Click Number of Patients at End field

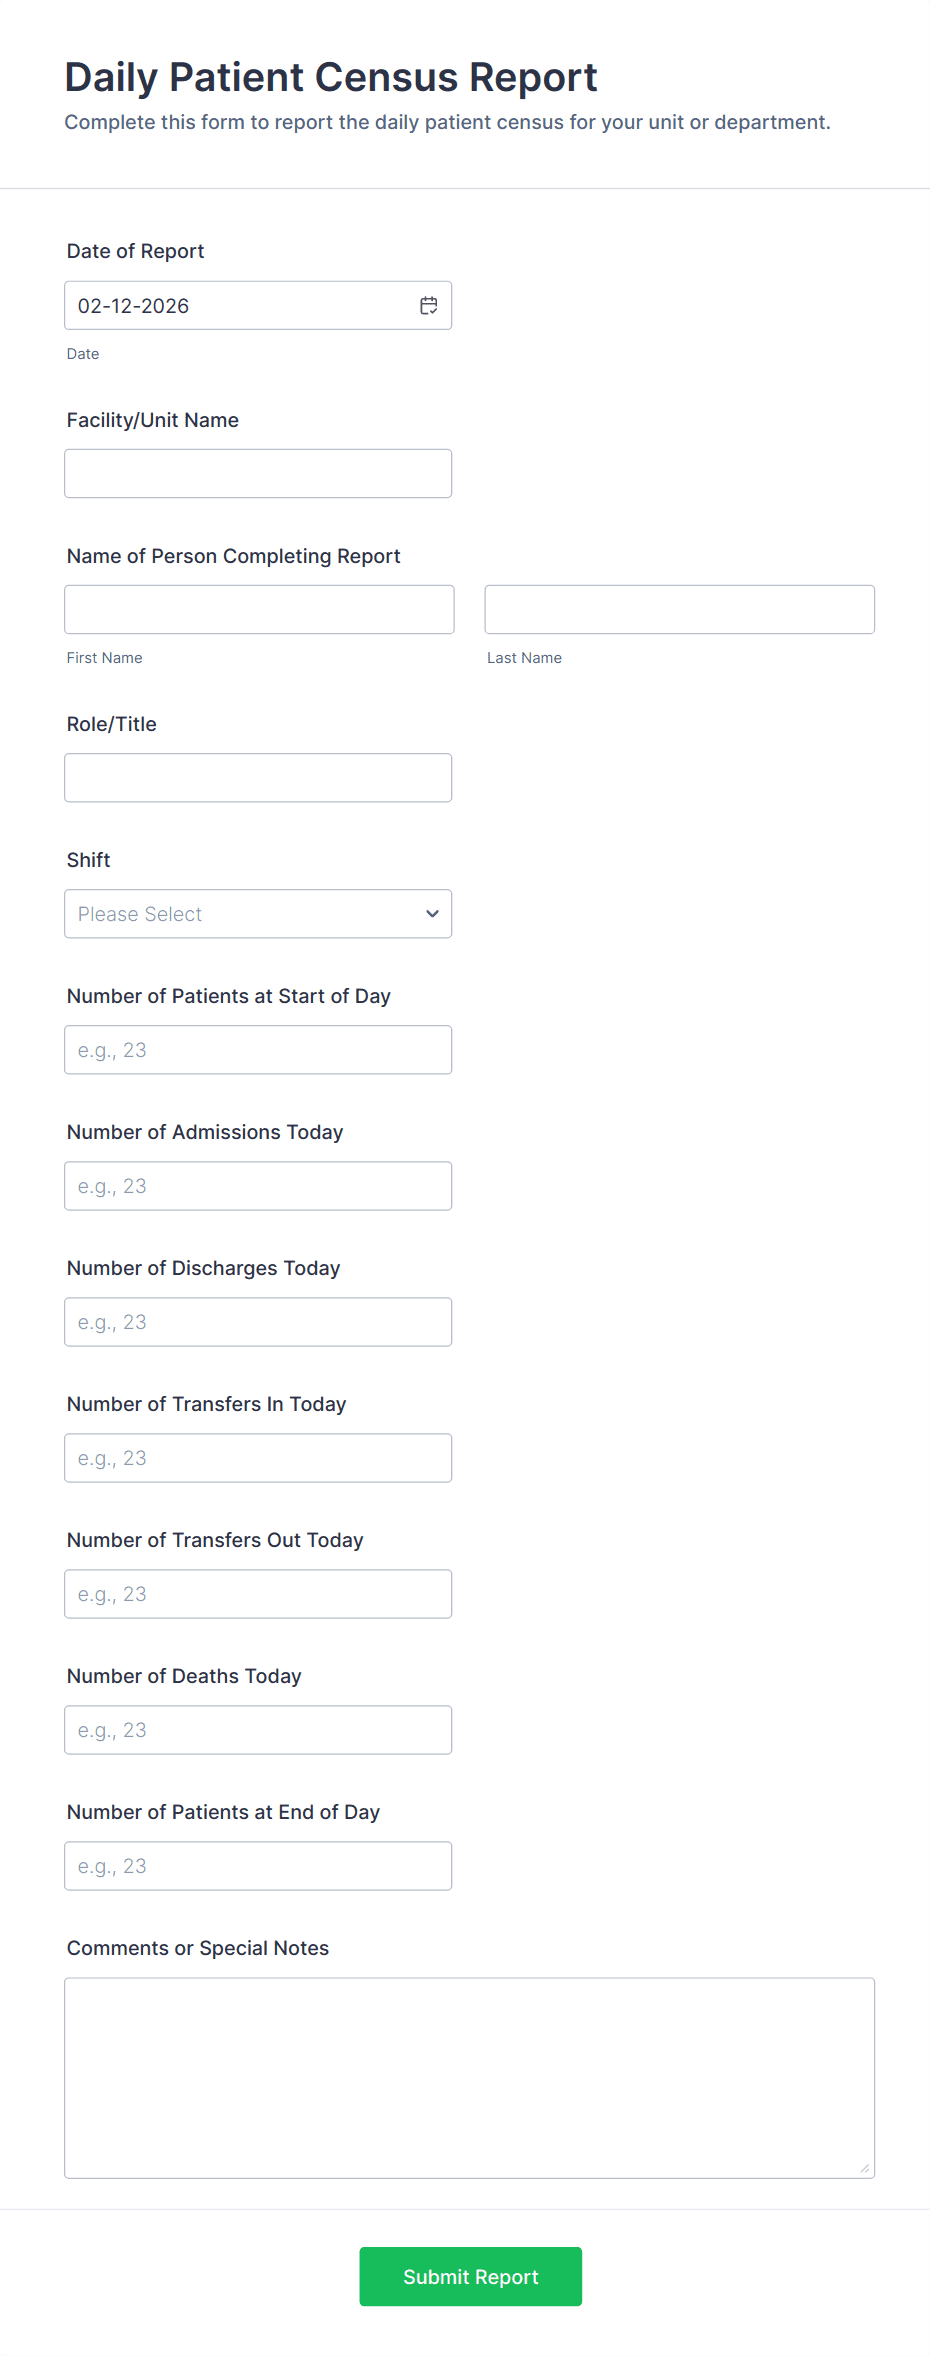tap(258, 1866)
